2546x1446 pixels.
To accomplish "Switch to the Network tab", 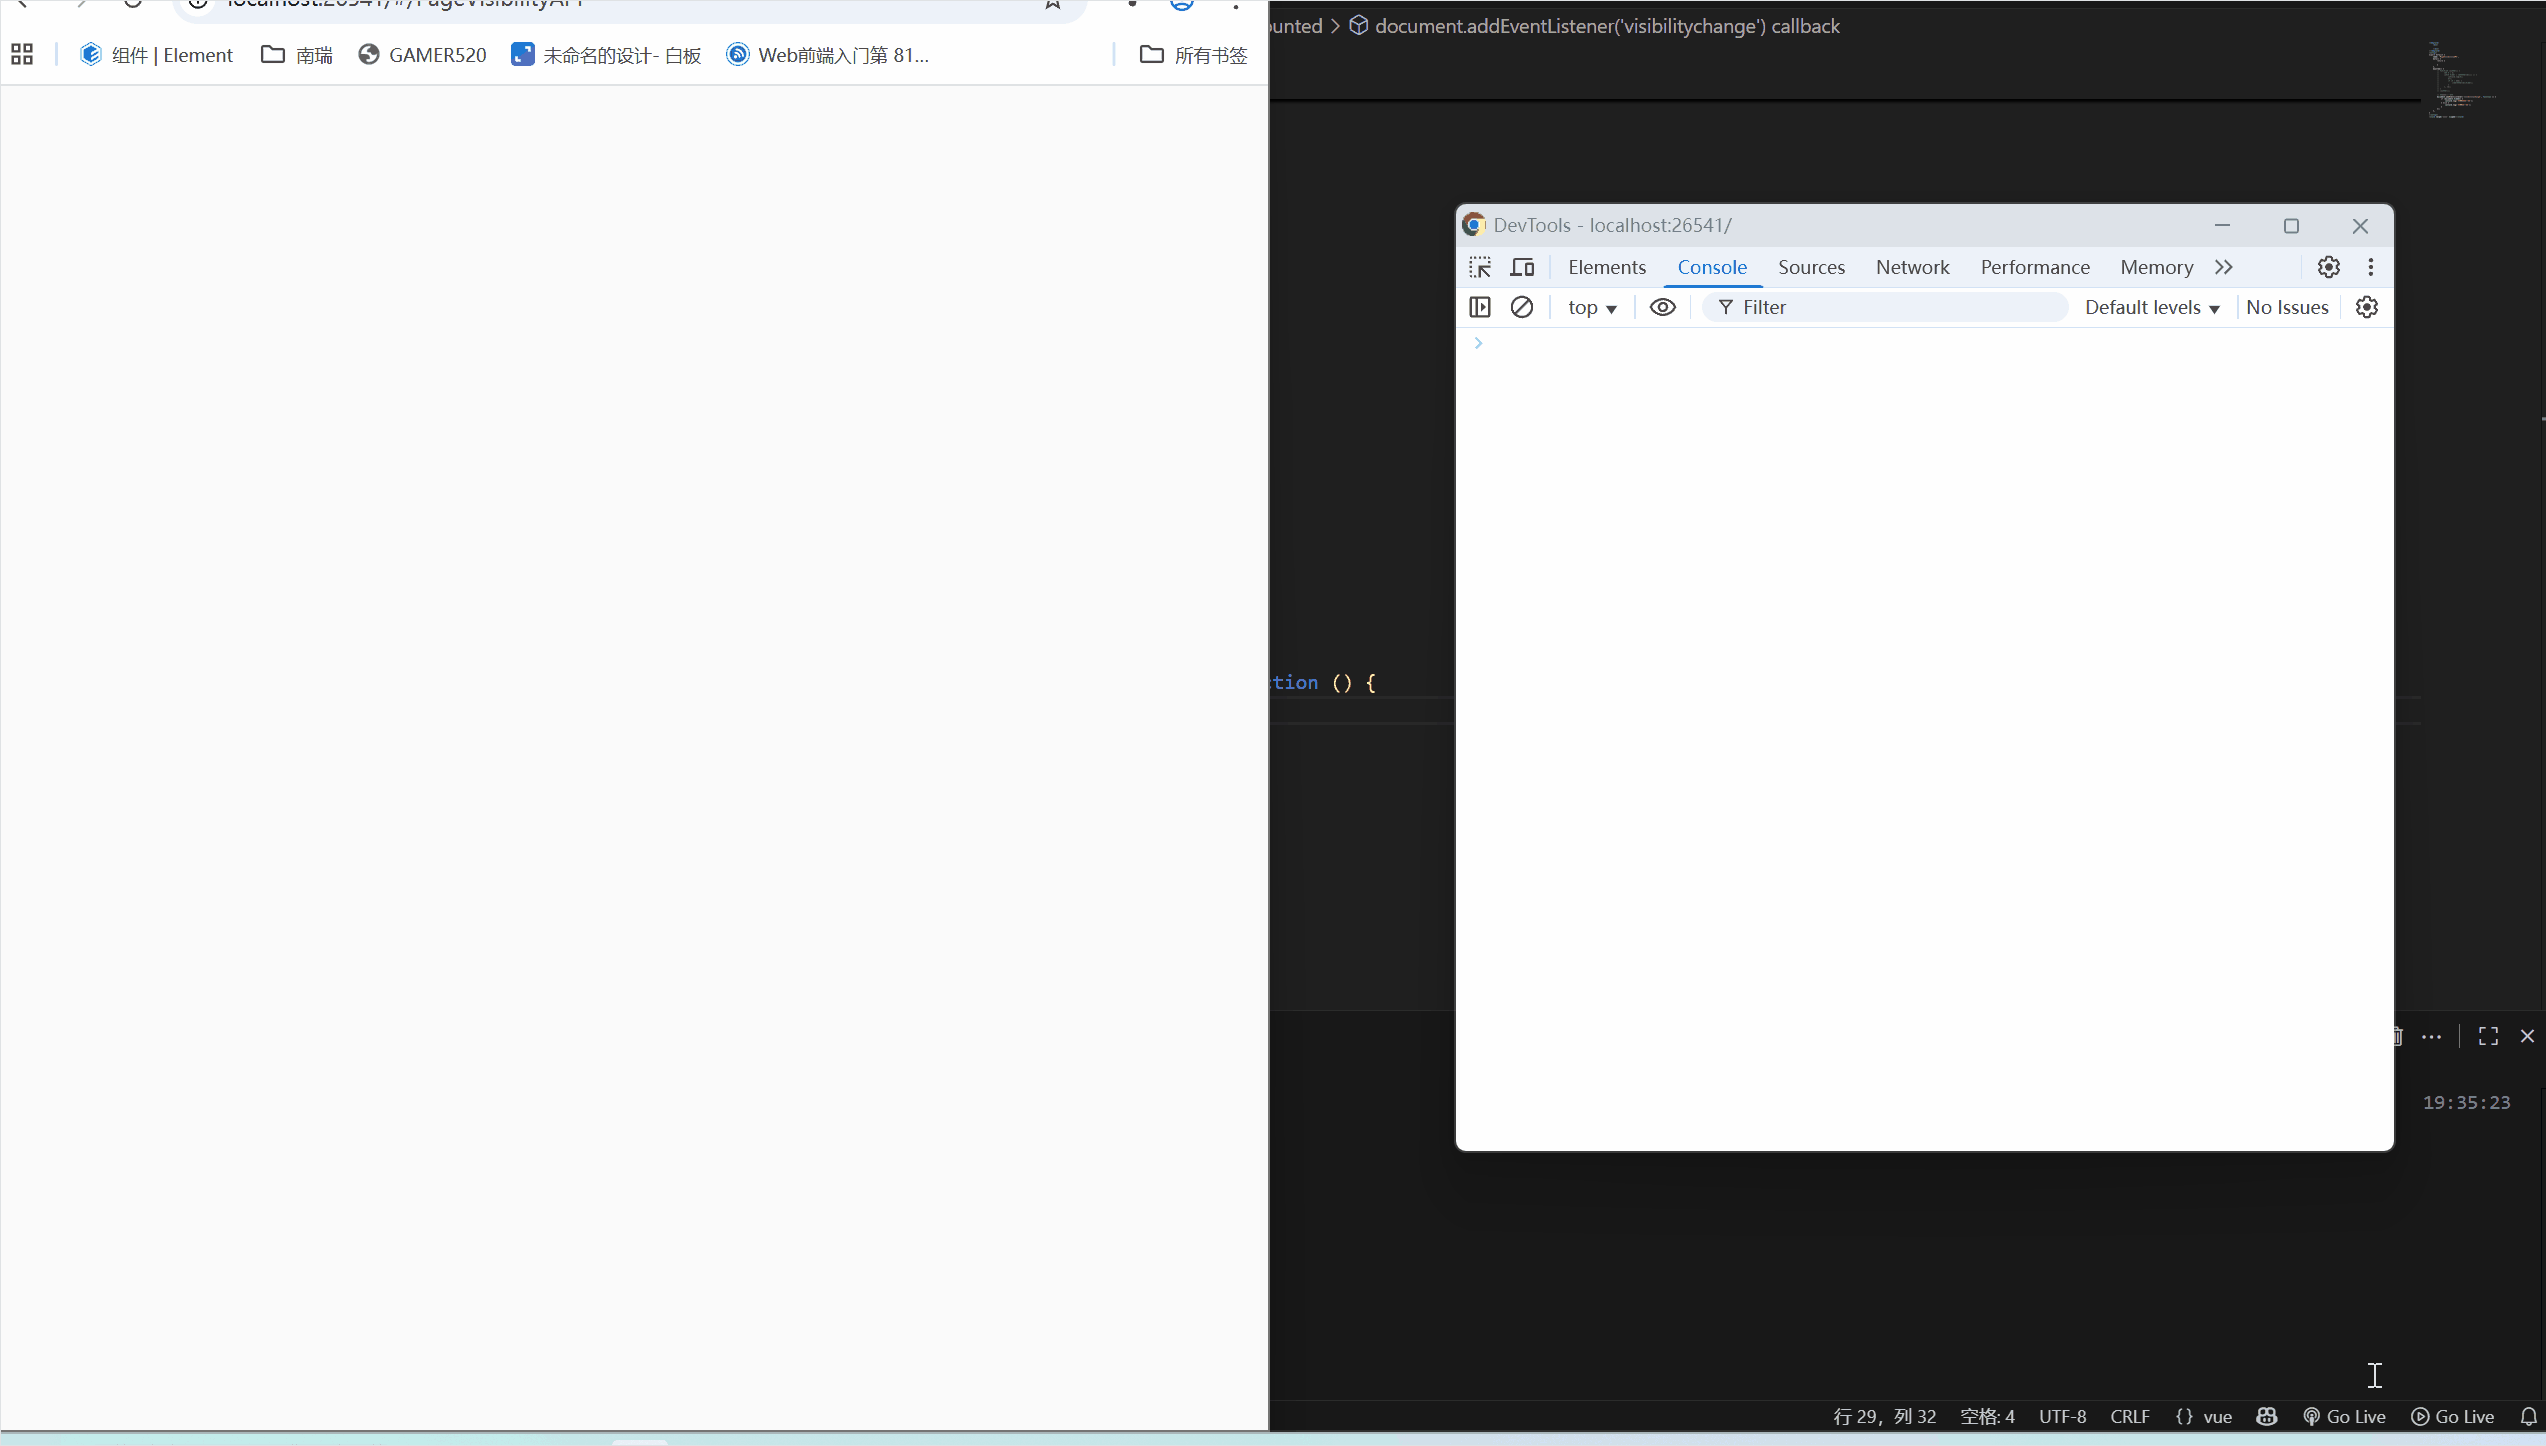I will 1912,267.
